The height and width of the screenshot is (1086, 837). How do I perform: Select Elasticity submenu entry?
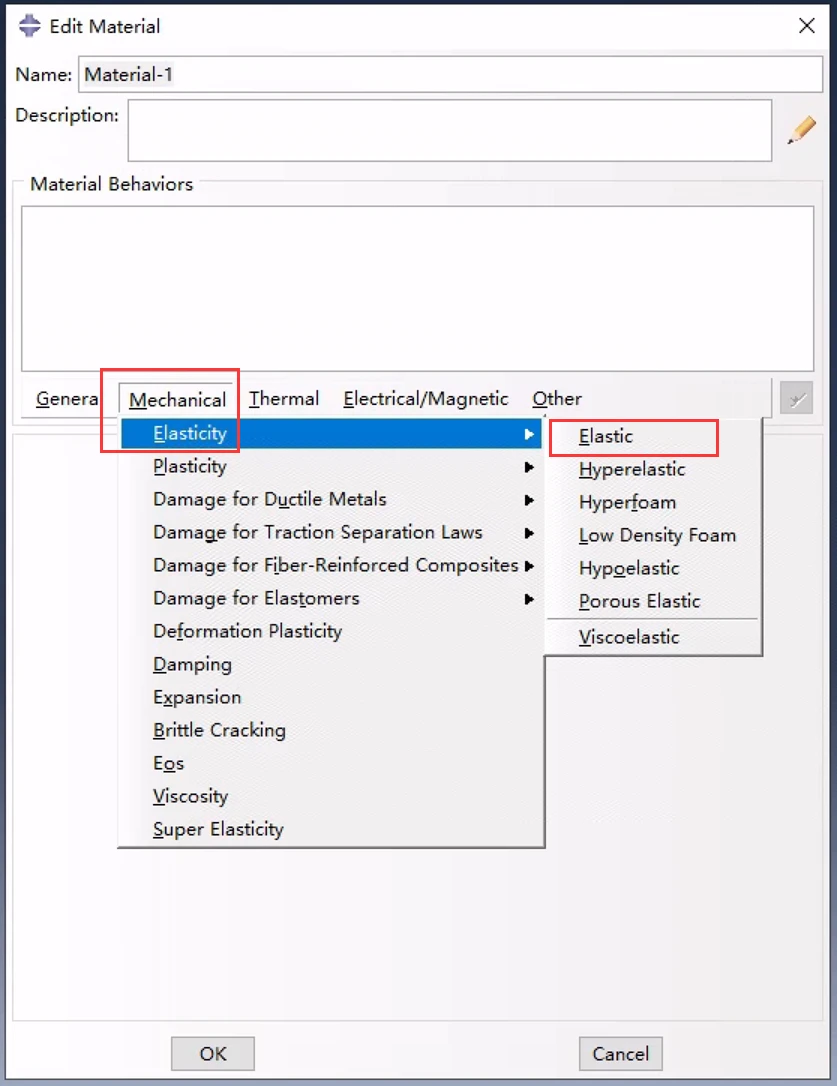click(x=331, y=434)
